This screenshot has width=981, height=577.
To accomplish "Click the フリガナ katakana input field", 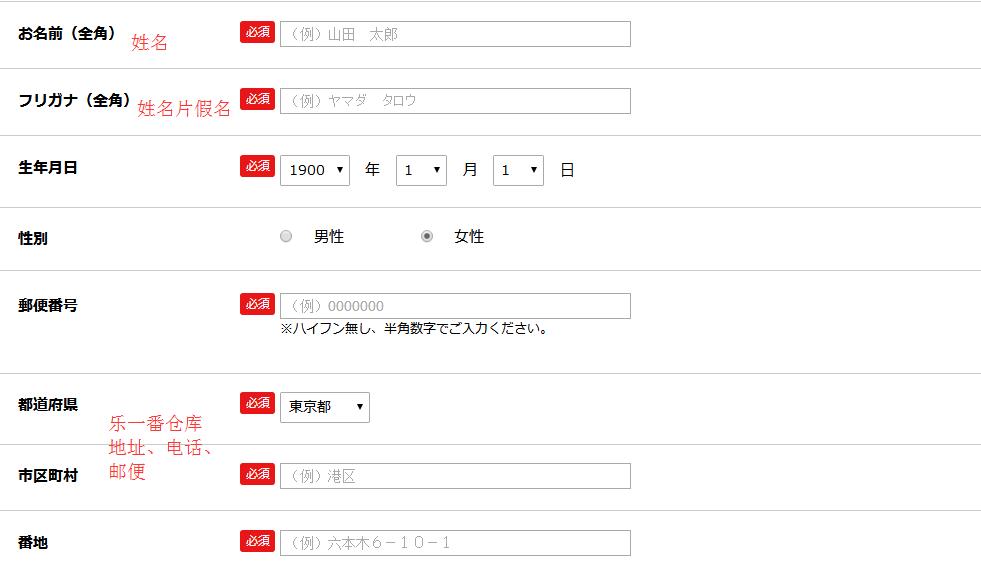I will [455, 101].
